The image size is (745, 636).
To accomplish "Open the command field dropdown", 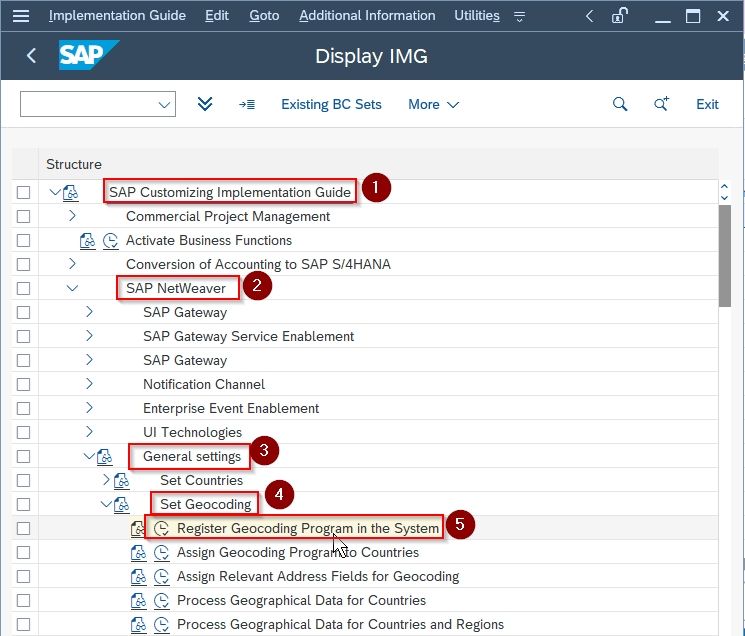I will tap(164, 104).
